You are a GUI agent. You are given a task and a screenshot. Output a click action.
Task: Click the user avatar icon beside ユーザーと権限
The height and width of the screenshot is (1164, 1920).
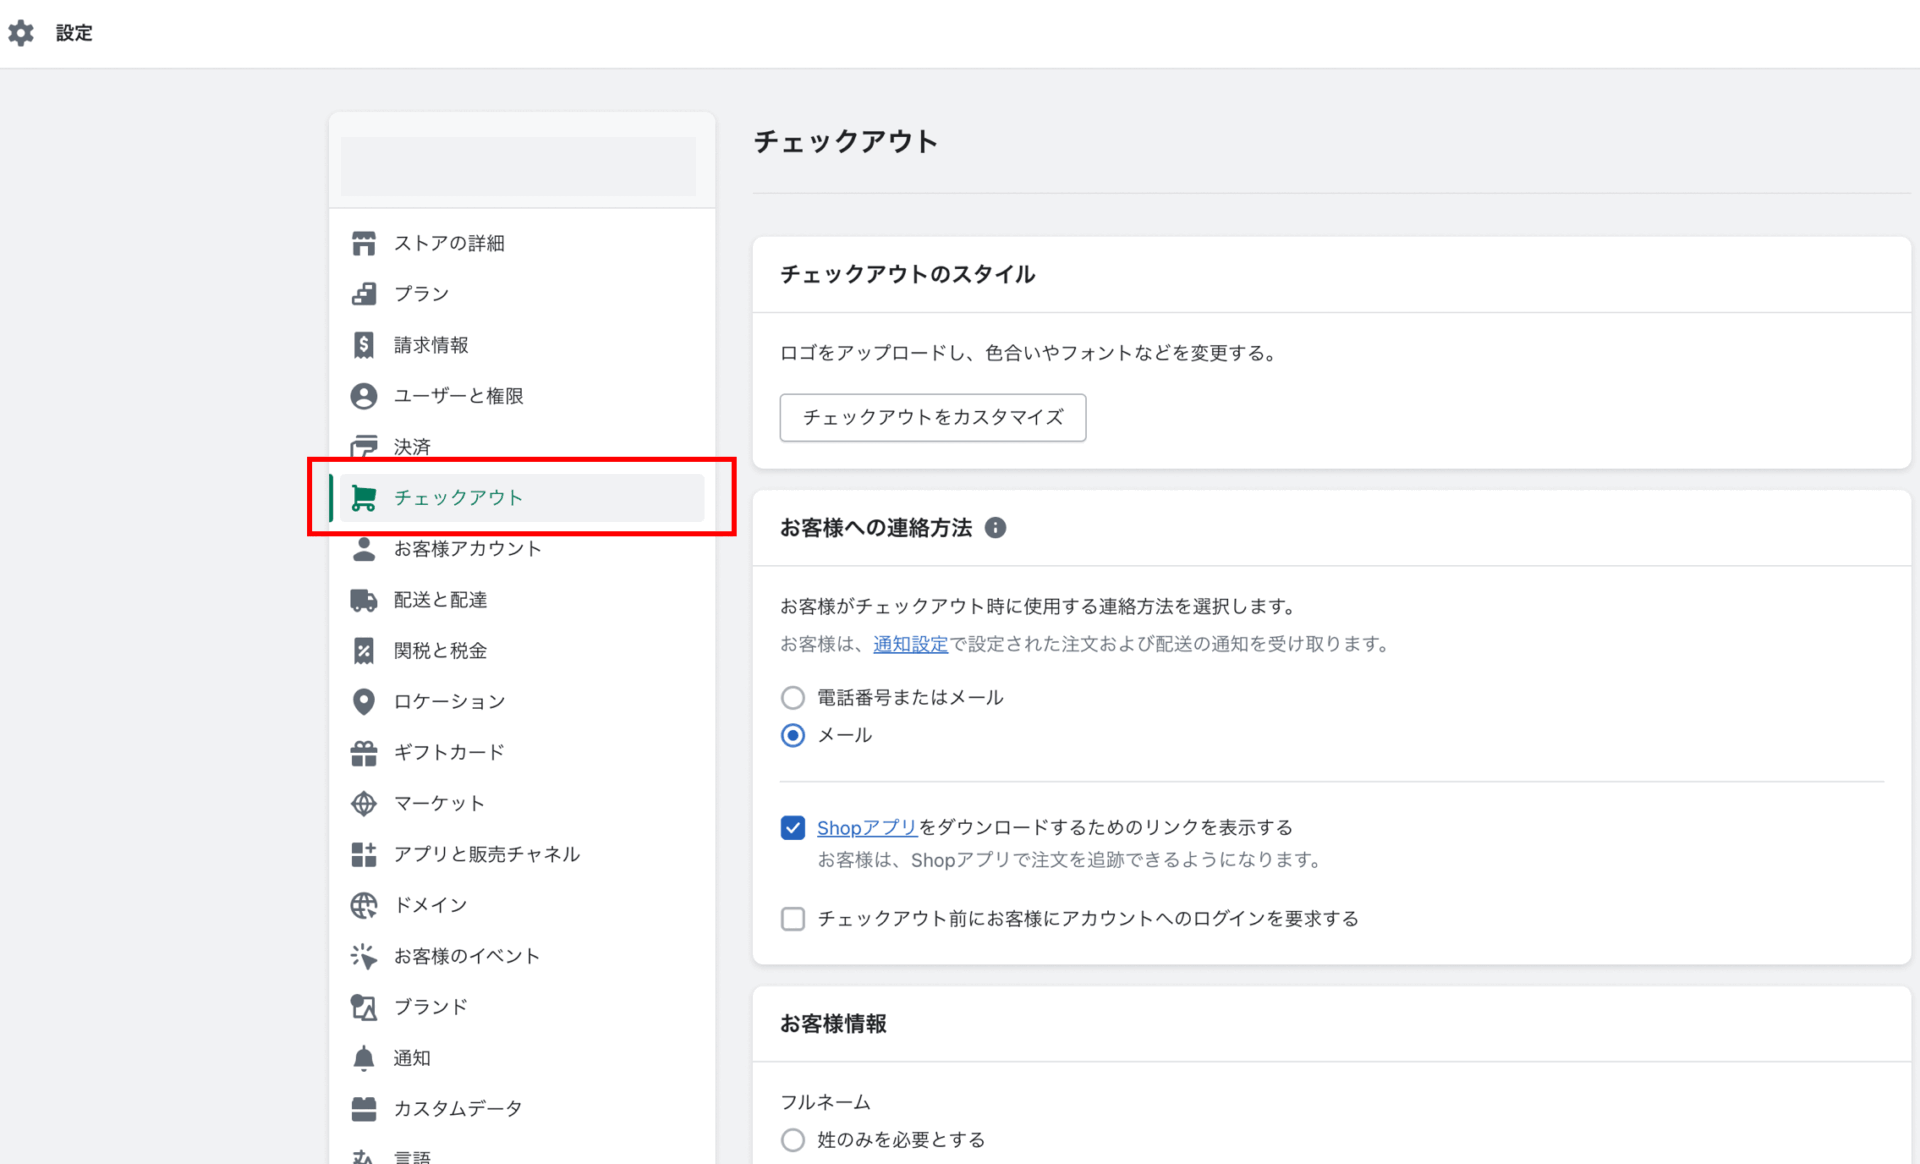364,396
